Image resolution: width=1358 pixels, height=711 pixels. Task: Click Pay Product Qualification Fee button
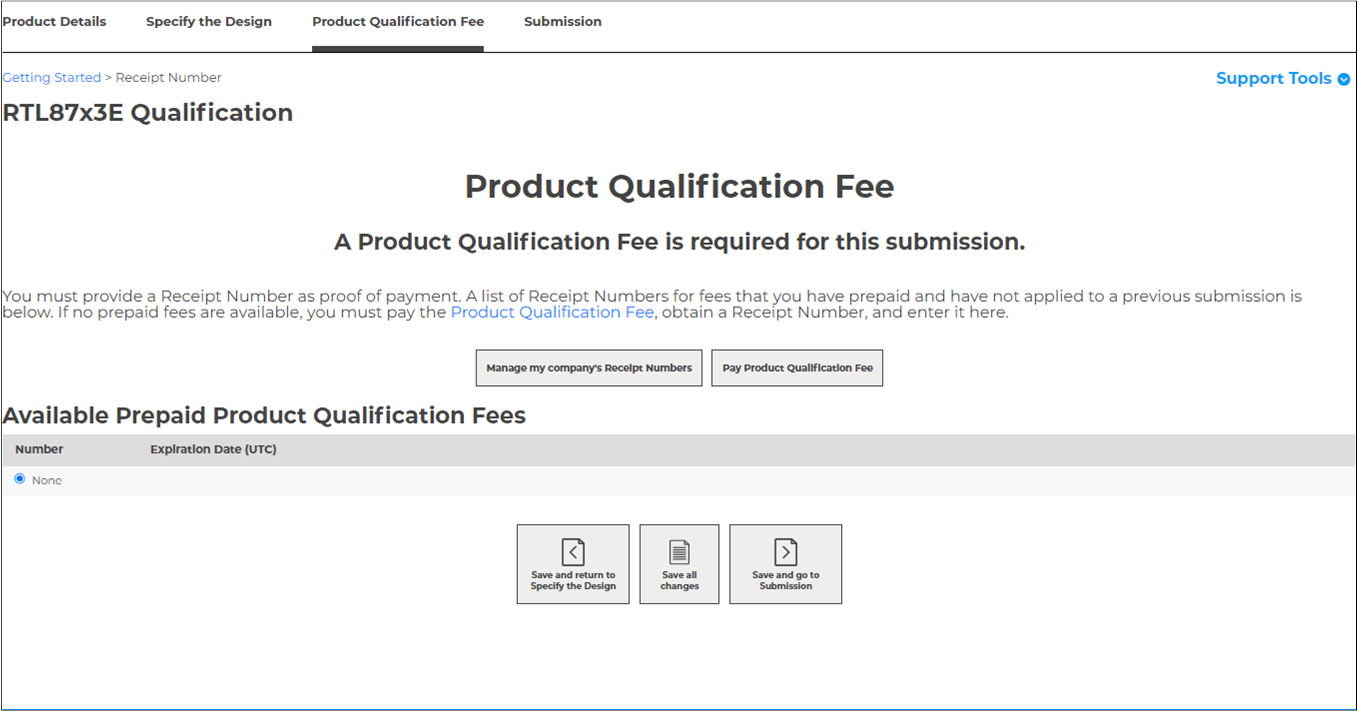797,368
